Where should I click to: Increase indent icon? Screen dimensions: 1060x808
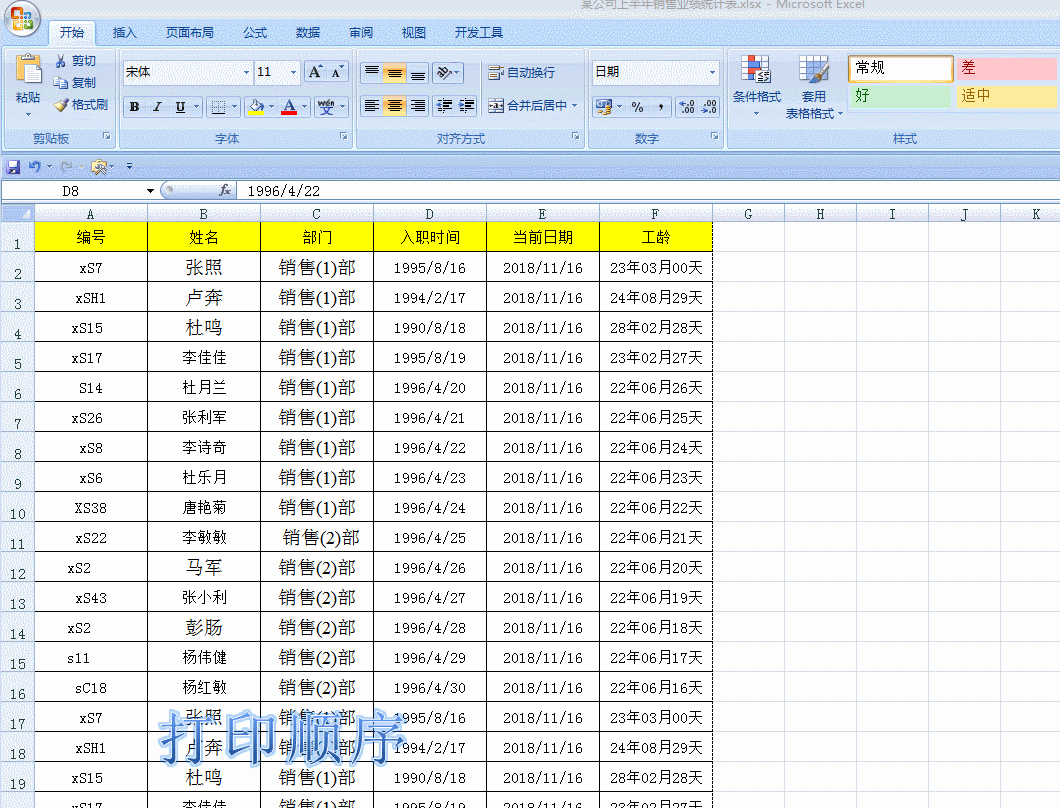click(x=466, y=105)
